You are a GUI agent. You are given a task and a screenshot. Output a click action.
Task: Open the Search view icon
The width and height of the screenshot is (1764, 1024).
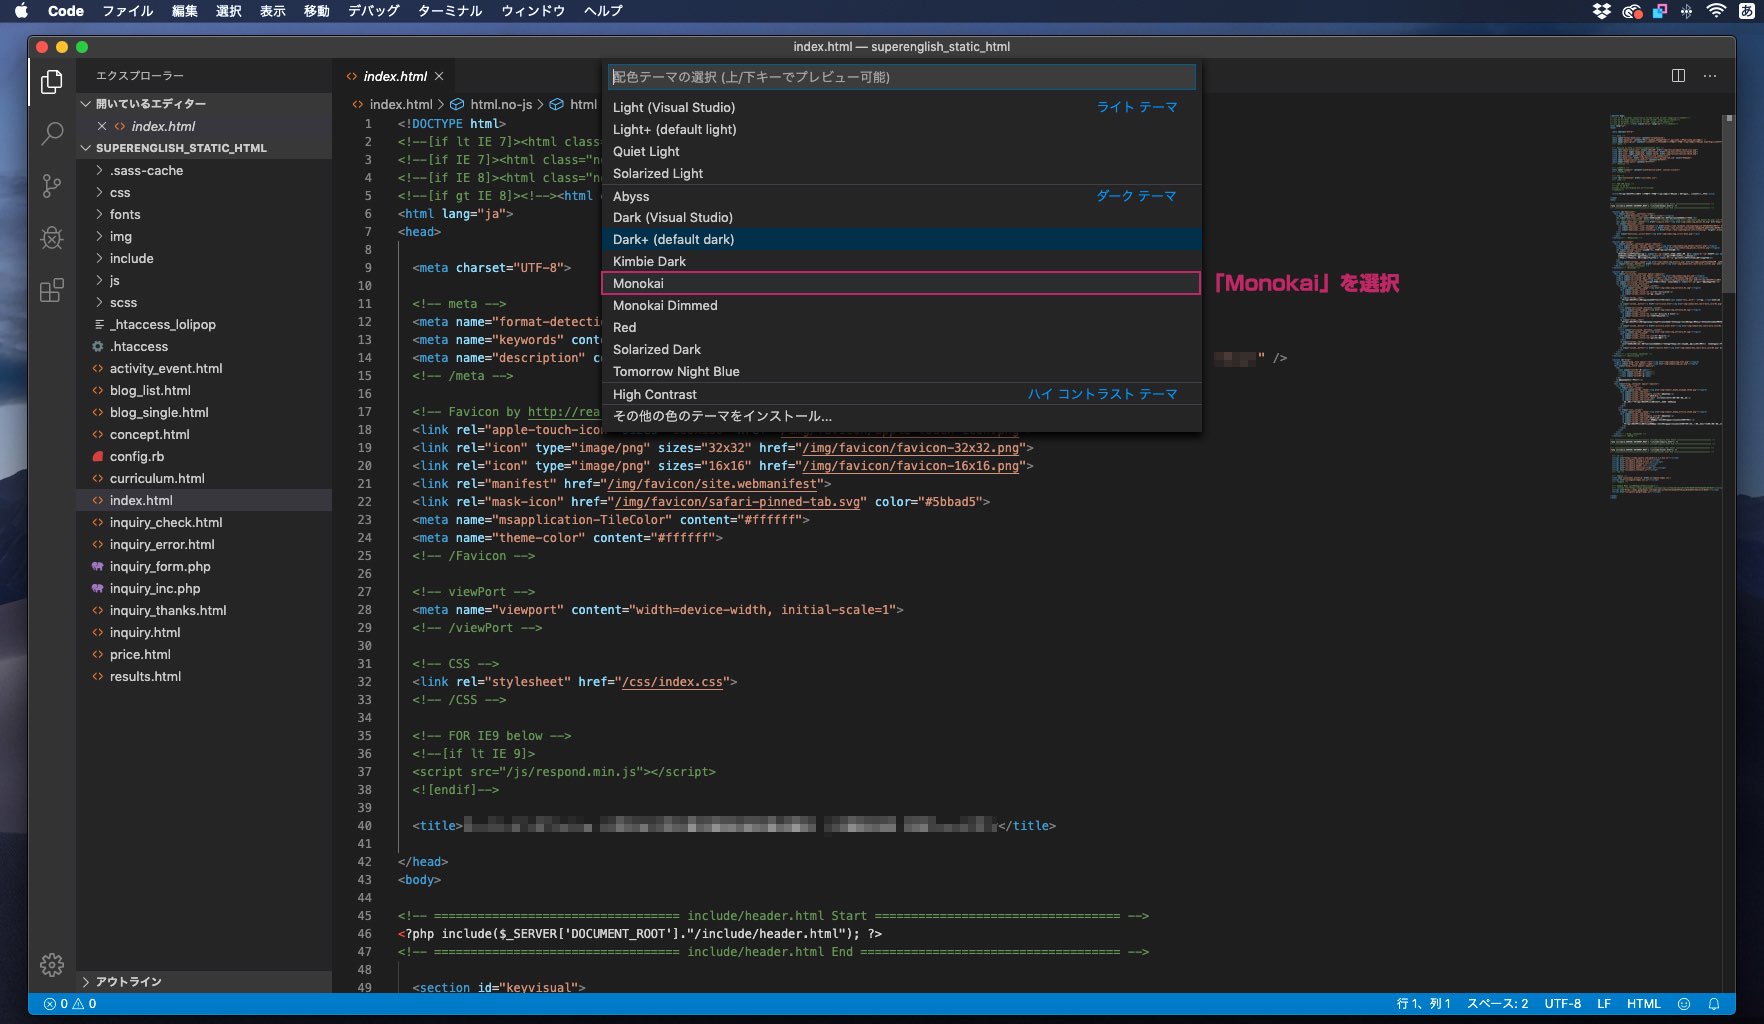(x=52, y=134)
